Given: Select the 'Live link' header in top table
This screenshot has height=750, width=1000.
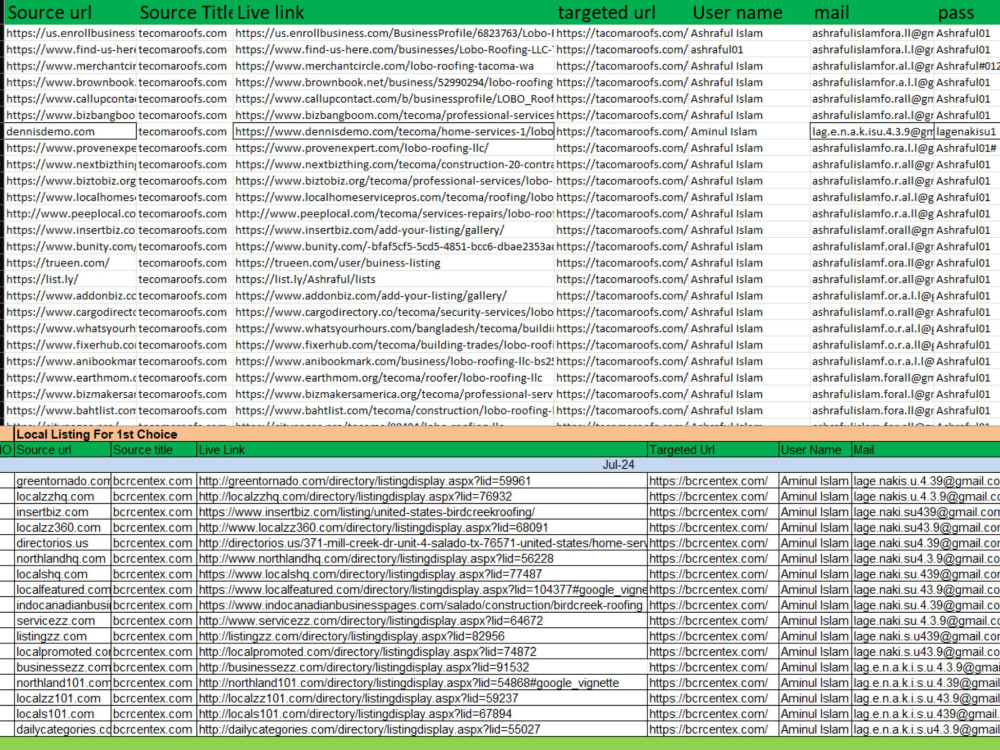Looking at the screenshot, I should (x=270, y=12).
